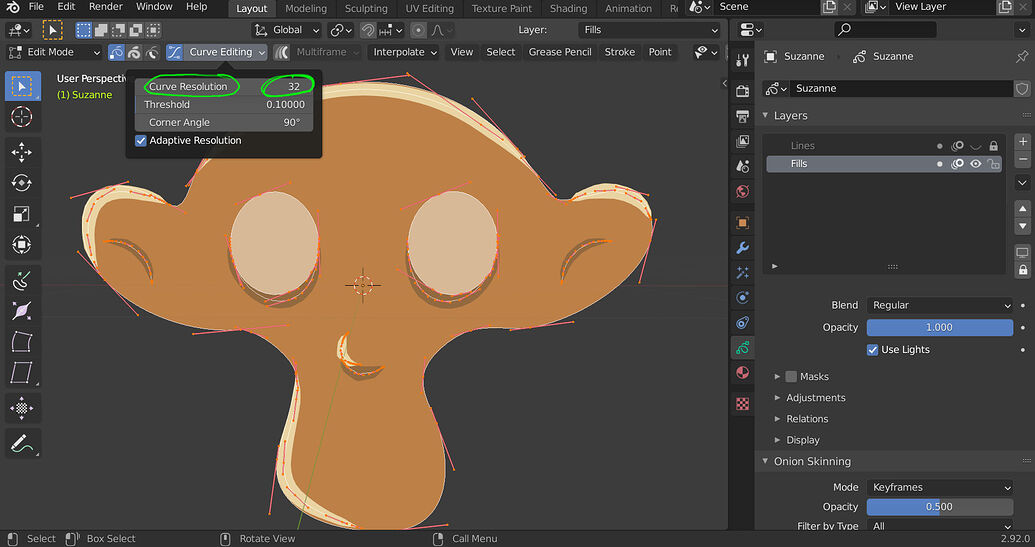Open the Edit Mode dropdown

[x=54, y=52]
